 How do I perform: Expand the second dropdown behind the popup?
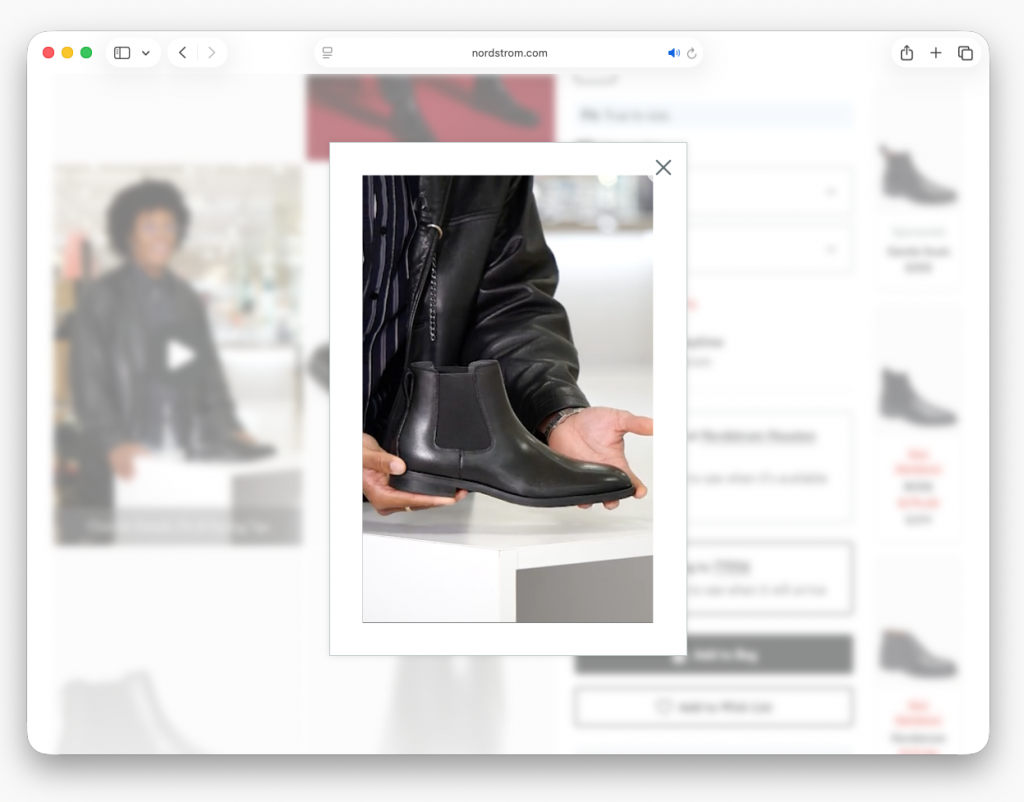[x=831, y=249]
